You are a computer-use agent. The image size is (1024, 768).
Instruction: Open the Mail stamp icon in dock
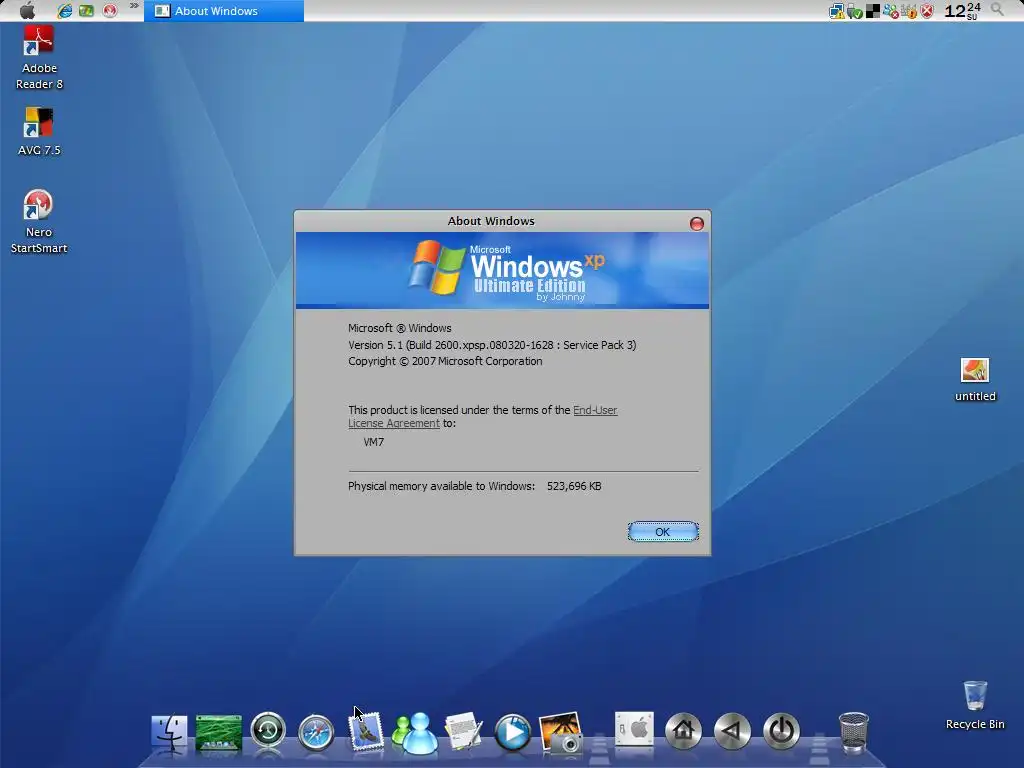[365, 731]
